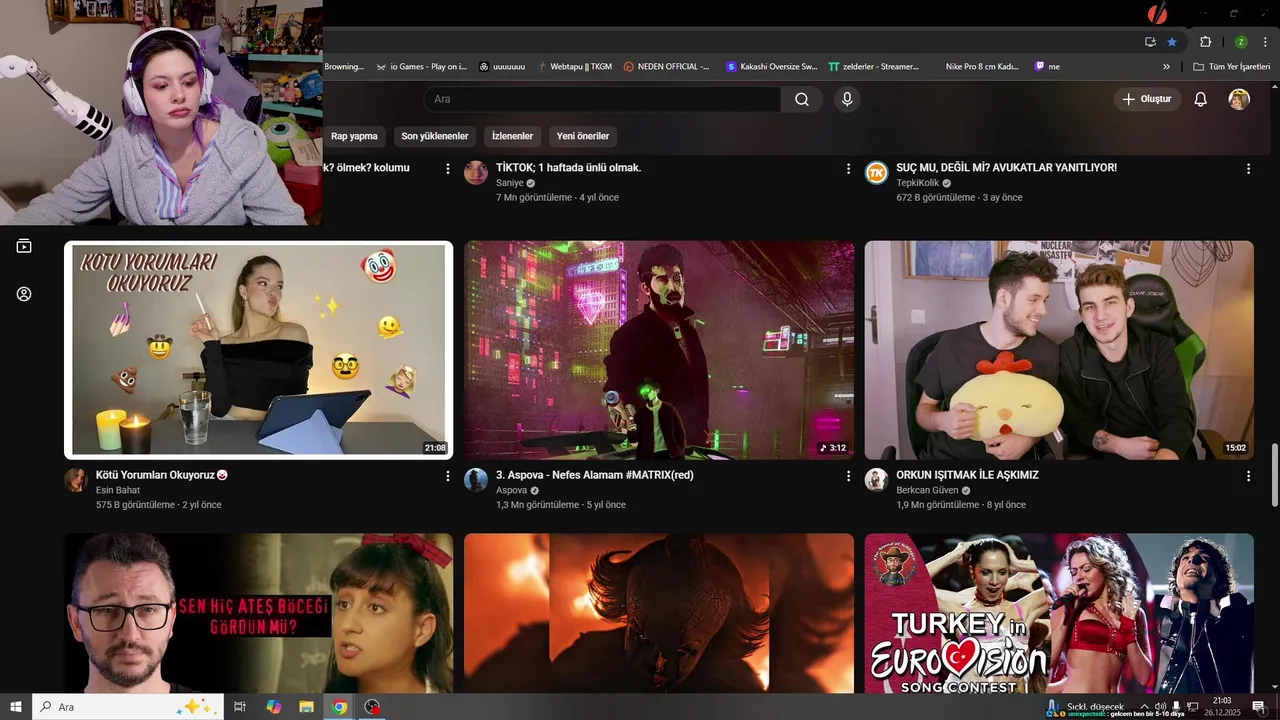Open TİKTOK; 1 haftada ünlü olmak title
Screen dimensions: 1280x720
point(568,168)
